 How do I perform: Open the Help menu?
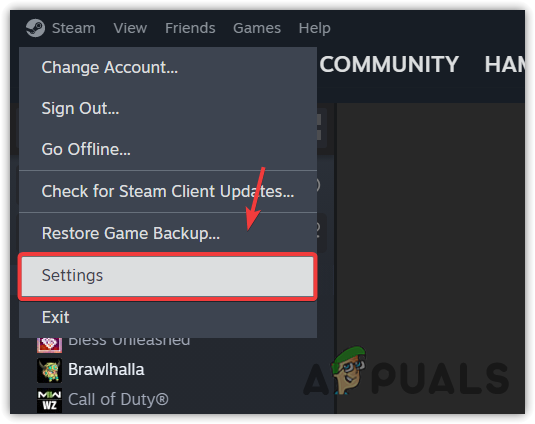coord(314,28)
